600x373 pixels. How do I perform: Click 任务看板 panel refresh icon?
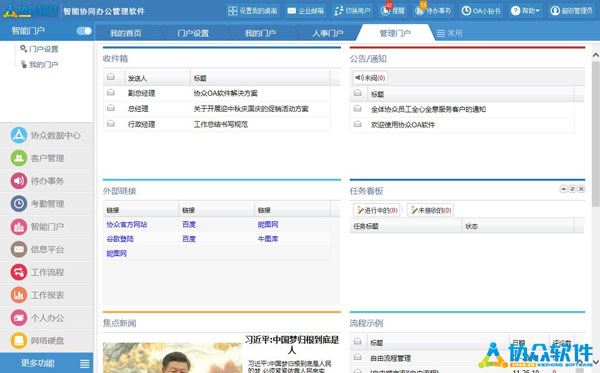tap(572, 189)
